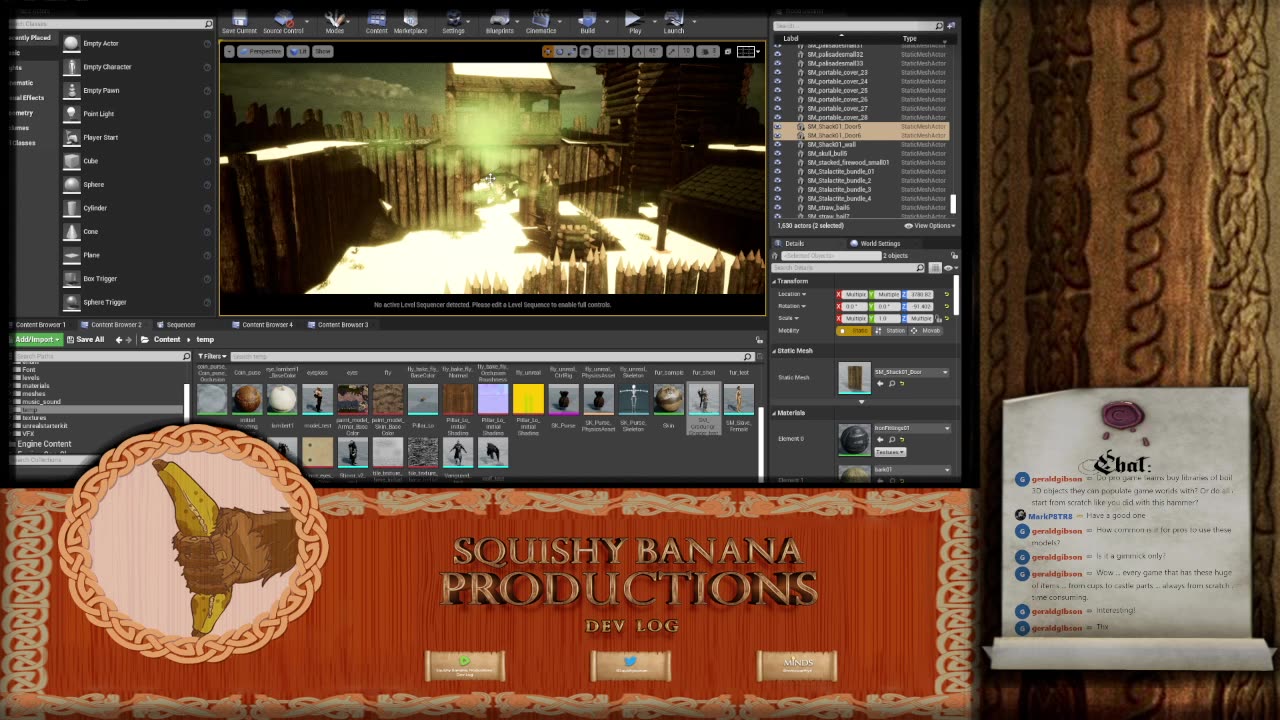Toggle visibility eye of SM_Shack01_wall
The image size is (1280, 720).
click(778, 145)
